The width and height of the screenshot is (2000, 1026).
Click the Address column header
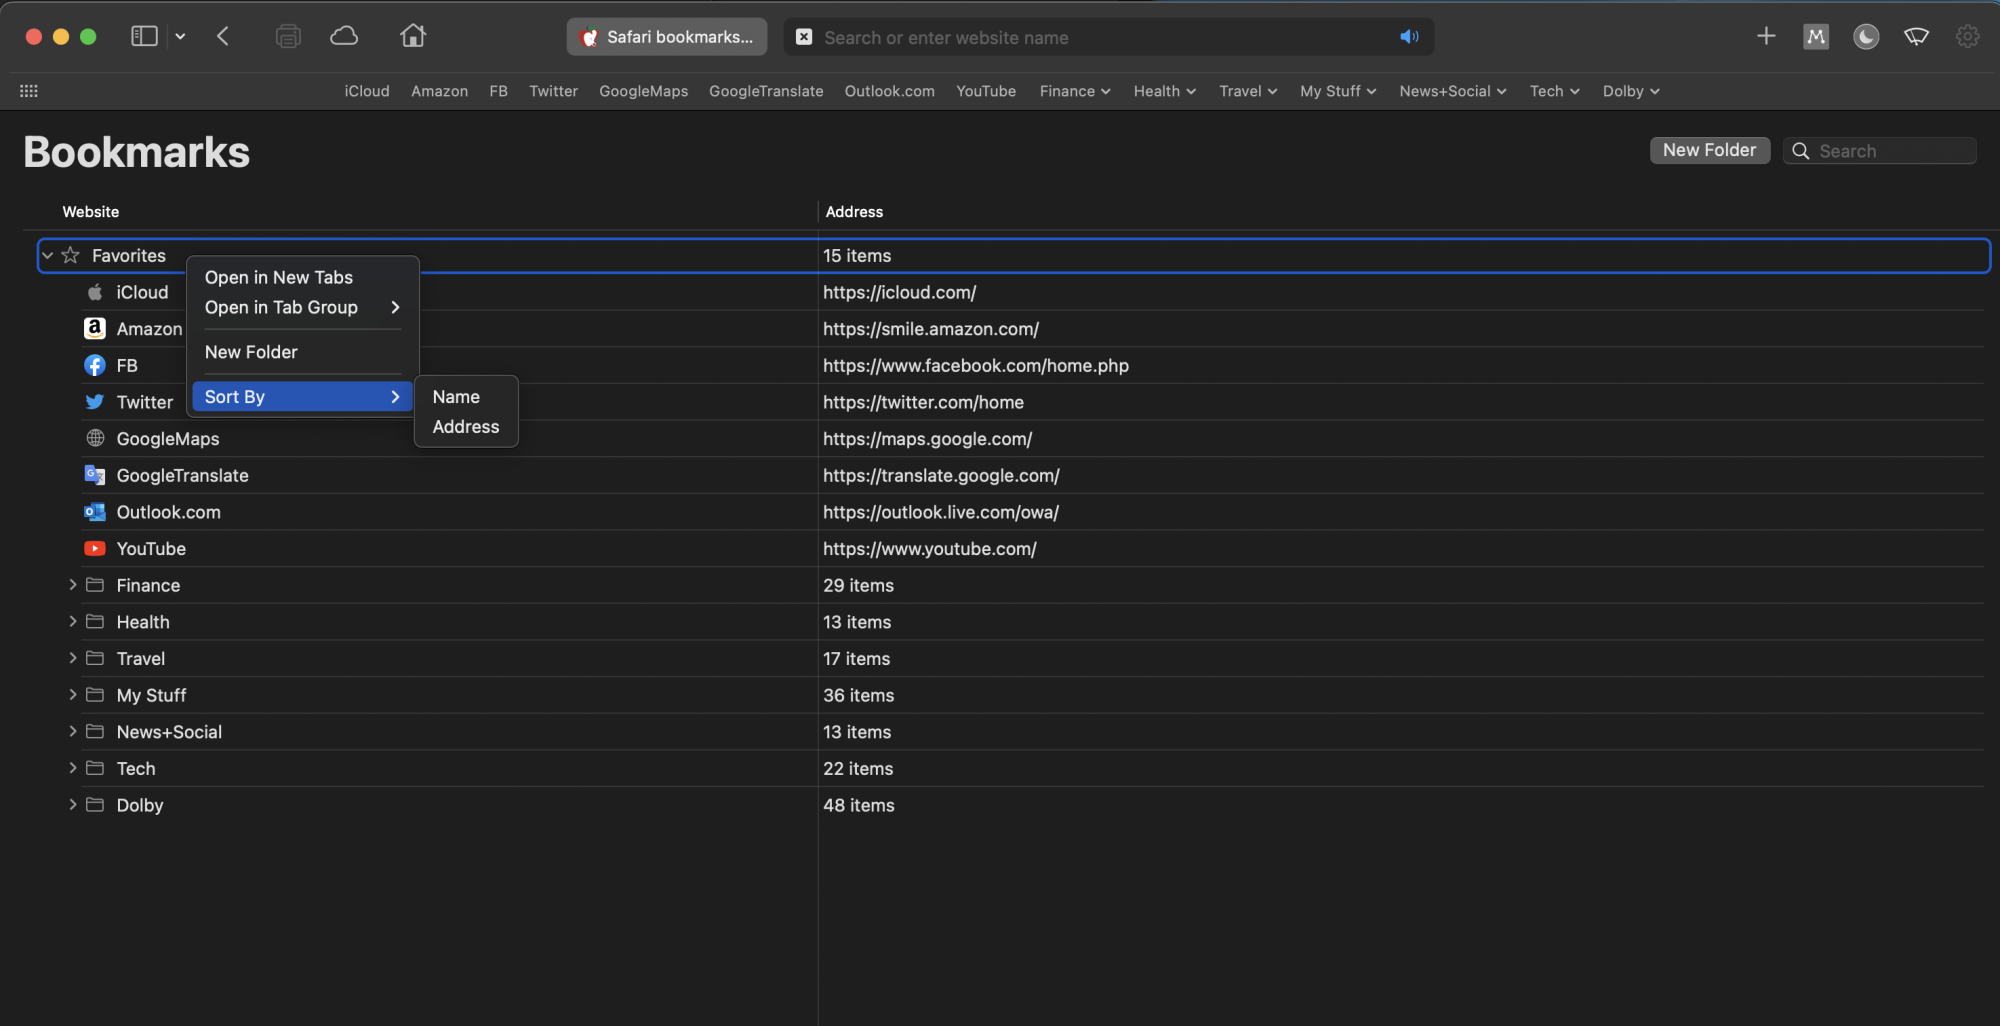[x=854, y=212]
